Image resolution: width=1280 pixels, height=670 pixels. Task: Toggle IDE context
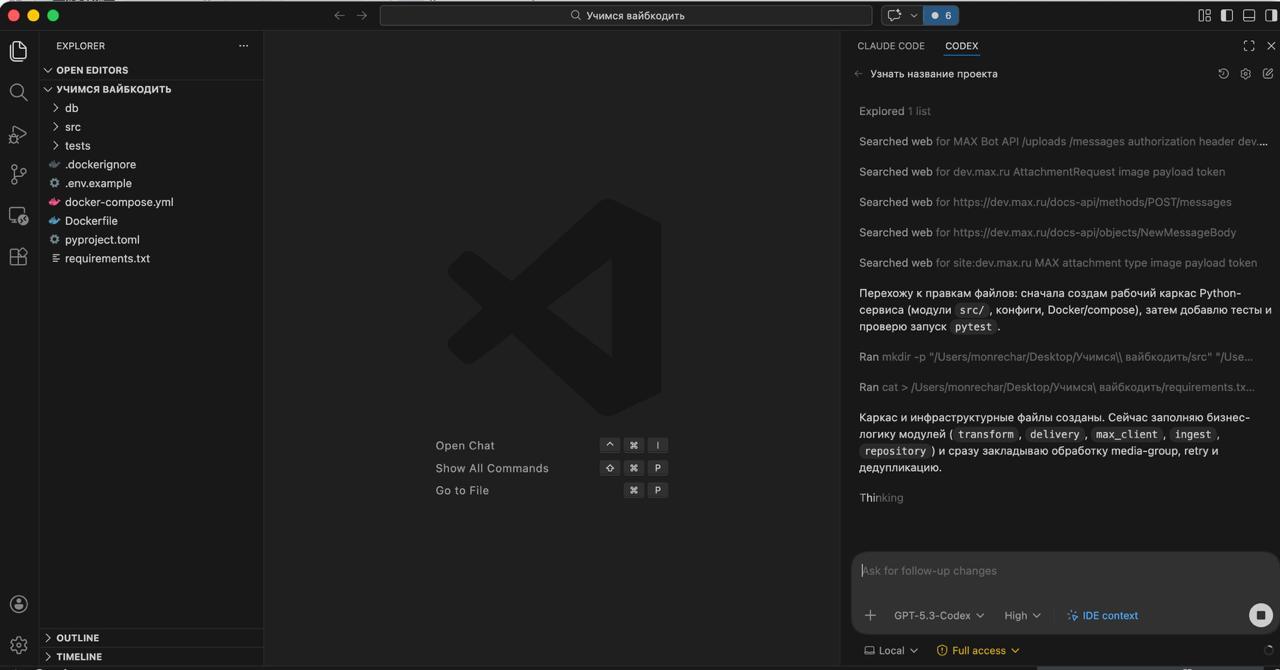tap(1102, 615)
